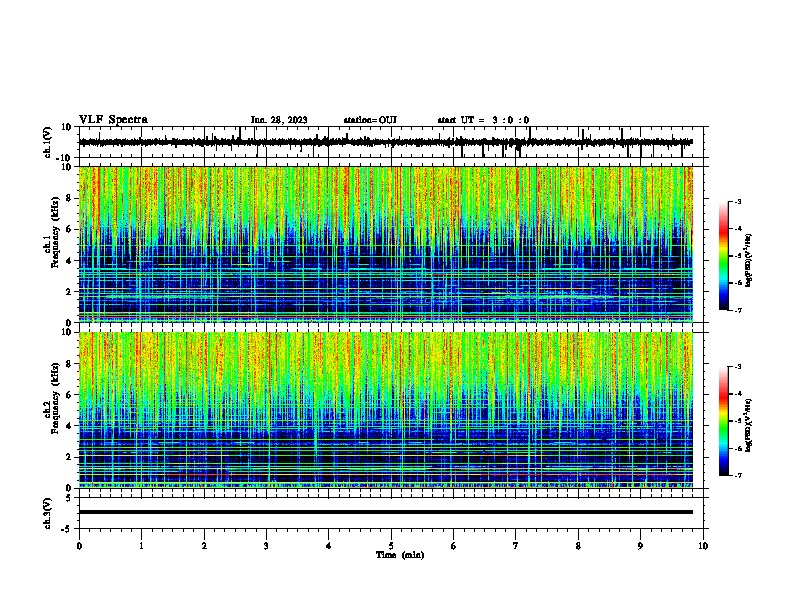Click the "VLF Spectra" plot title
This screenshot has height=612, width=792.
[x=113, y=120]
